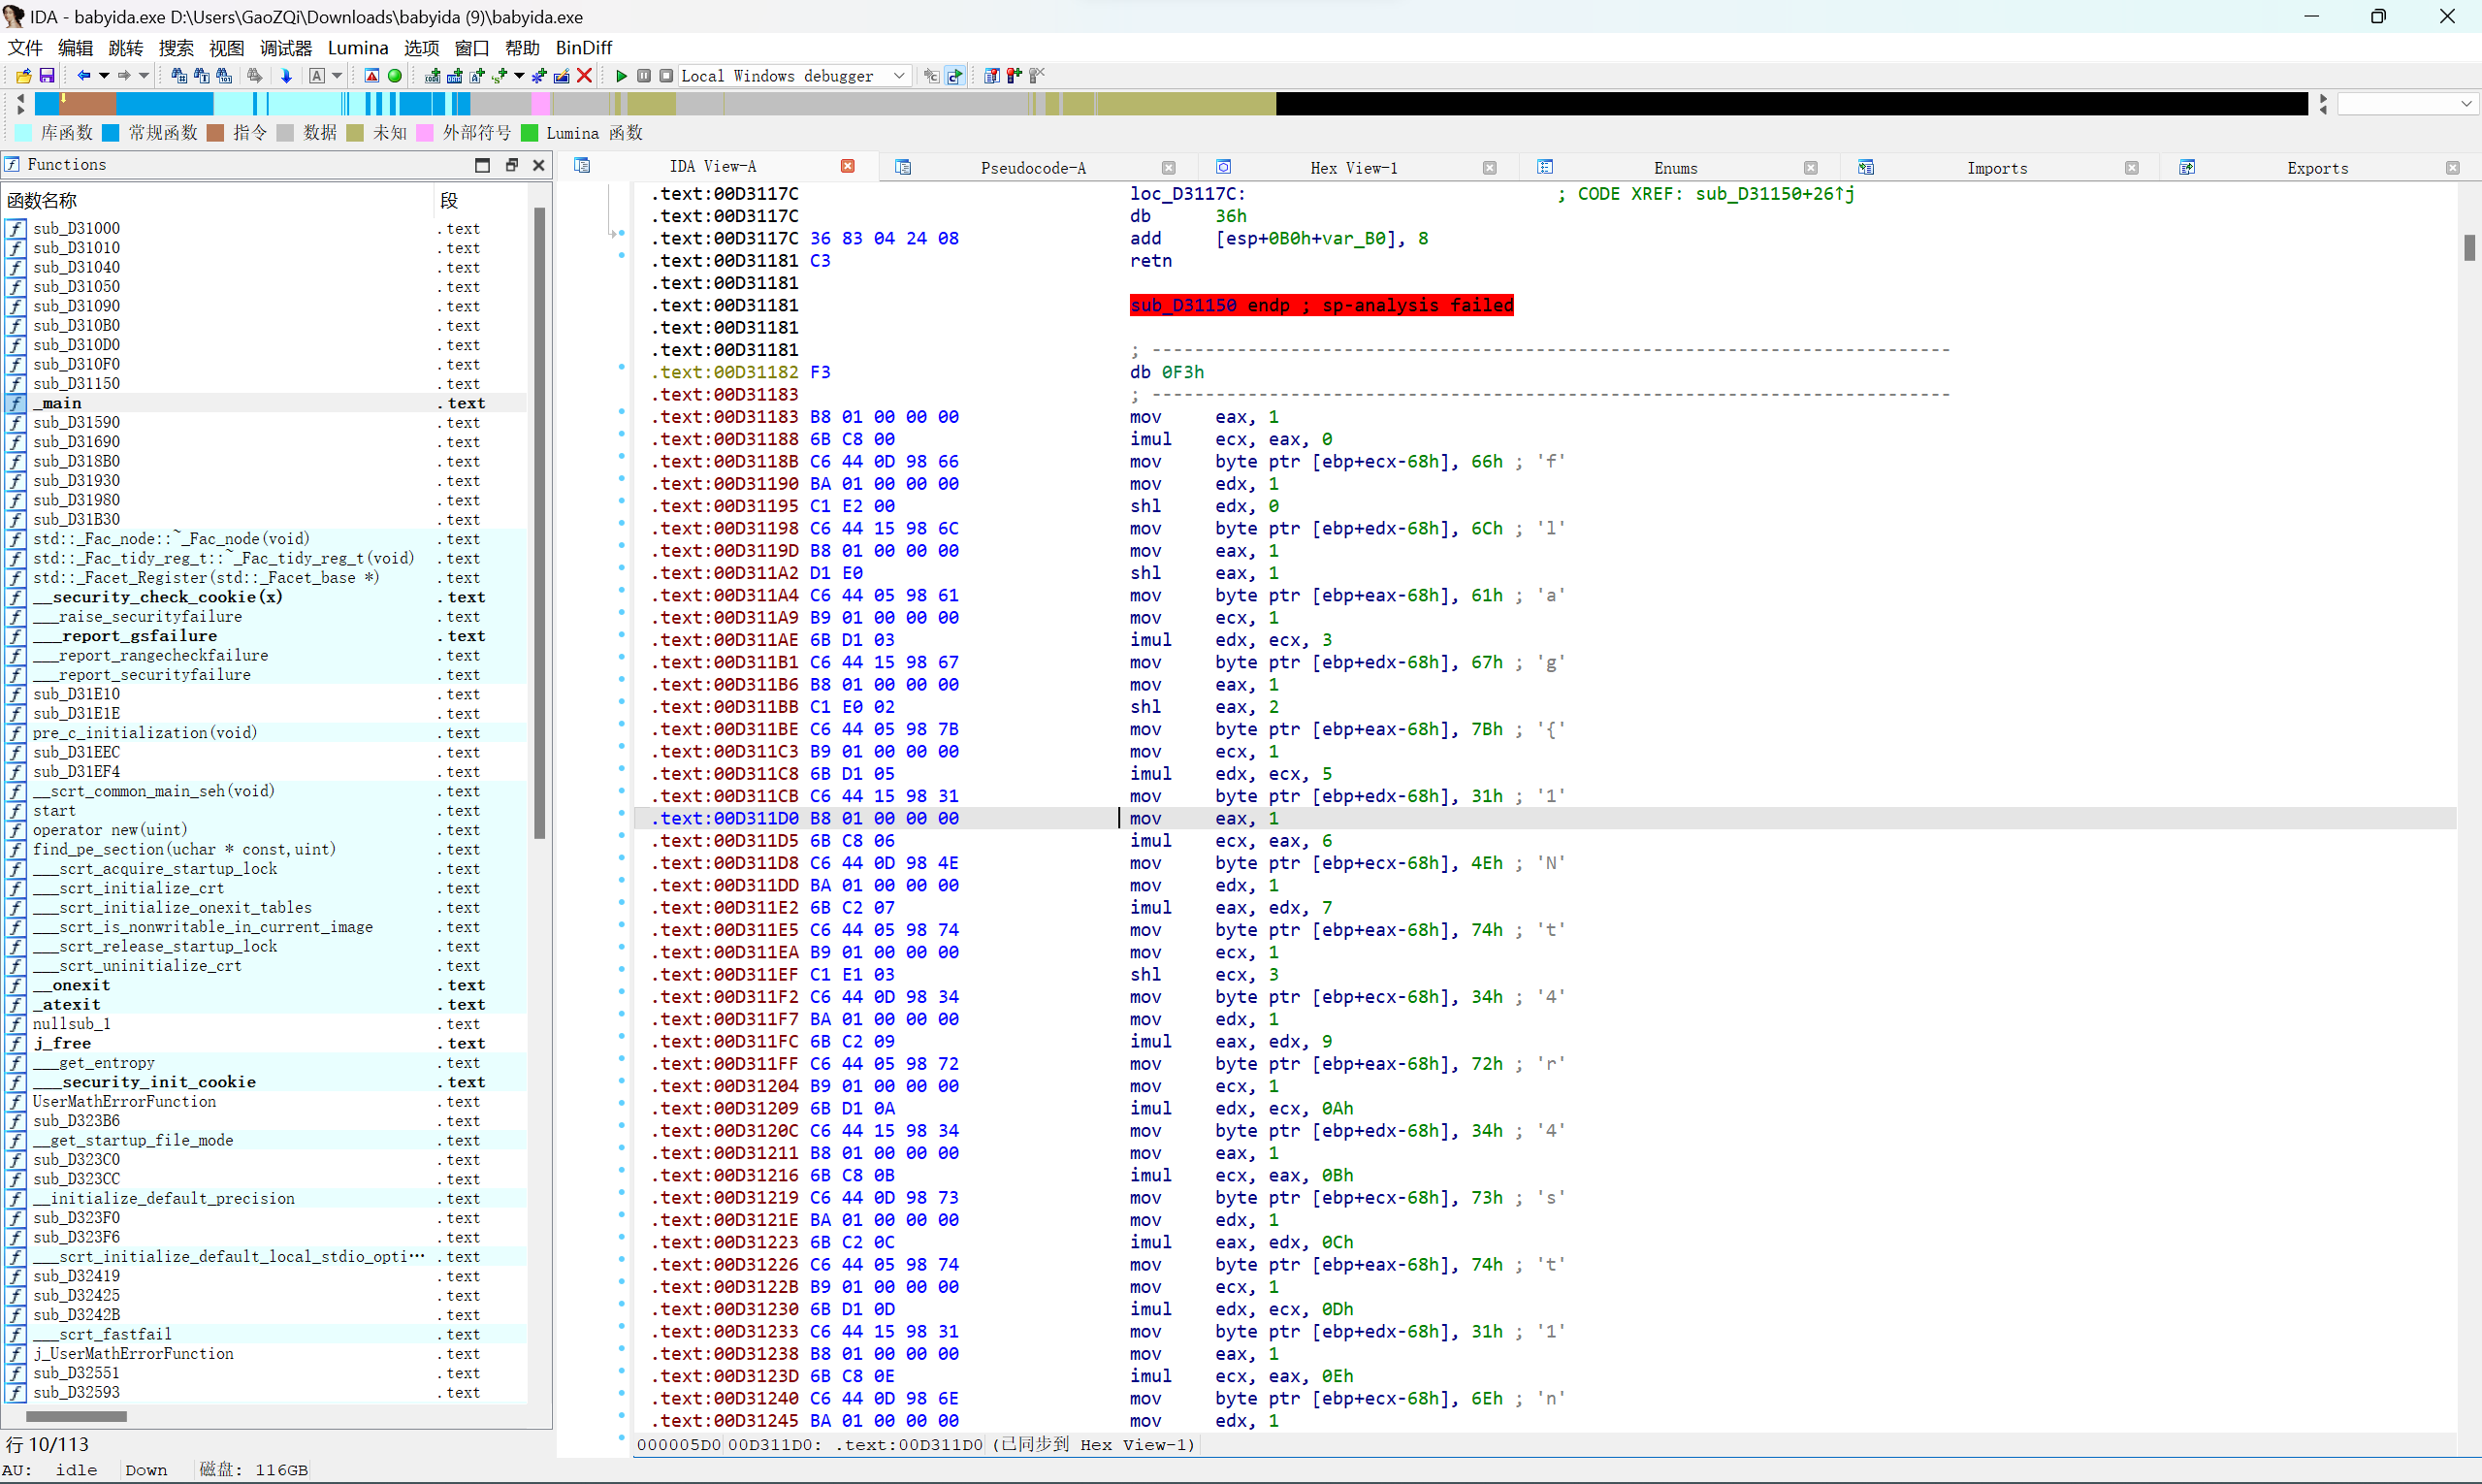Image resolution: width=2482 pixels, height=1484 pixels.
Task: Click the boxed letter A text icon
Action: pyautogui.click(x=317, y=76)
